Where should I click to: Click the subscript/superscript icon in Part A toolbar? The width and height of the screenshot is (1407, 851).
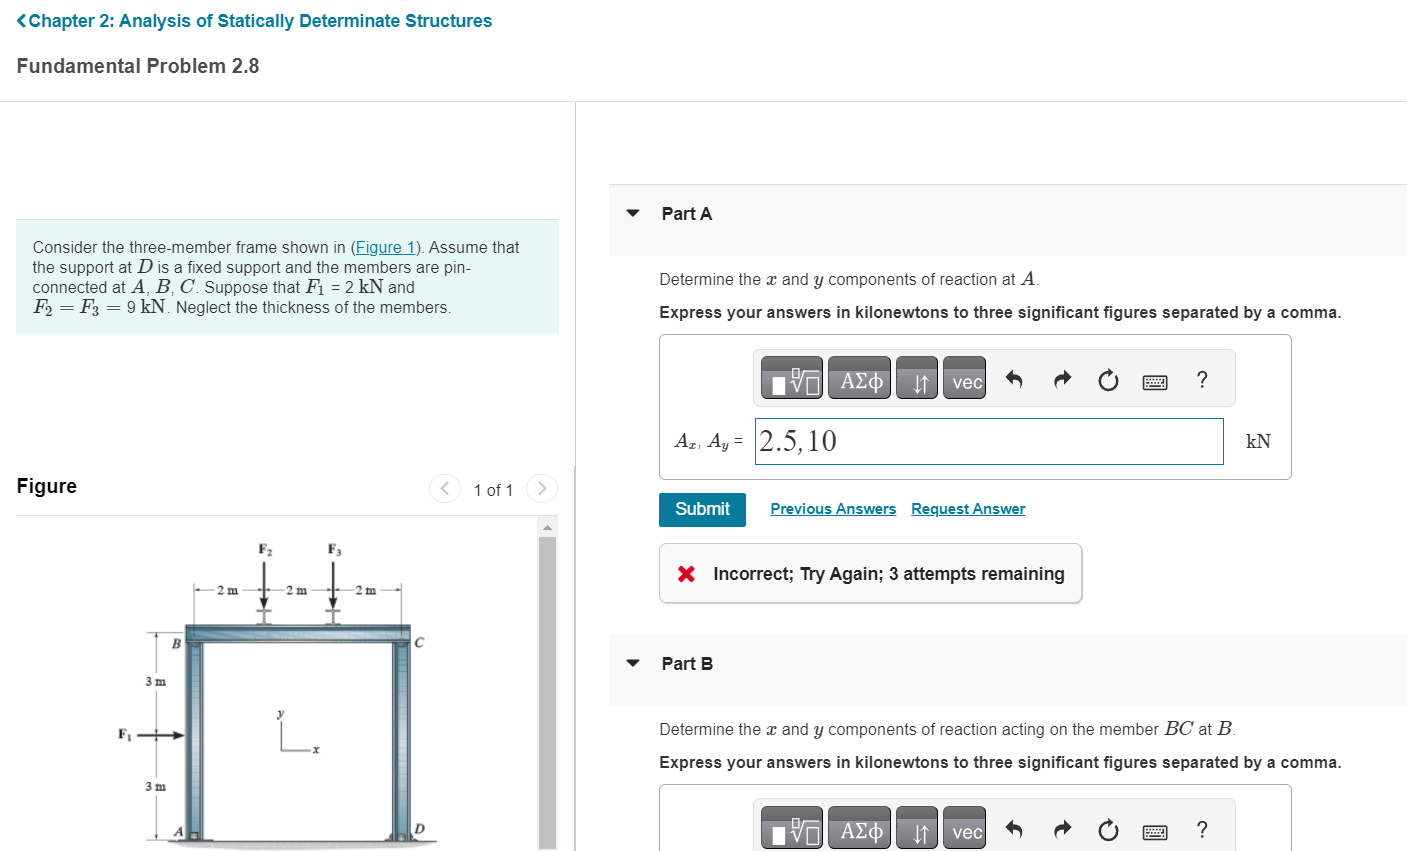917,378
